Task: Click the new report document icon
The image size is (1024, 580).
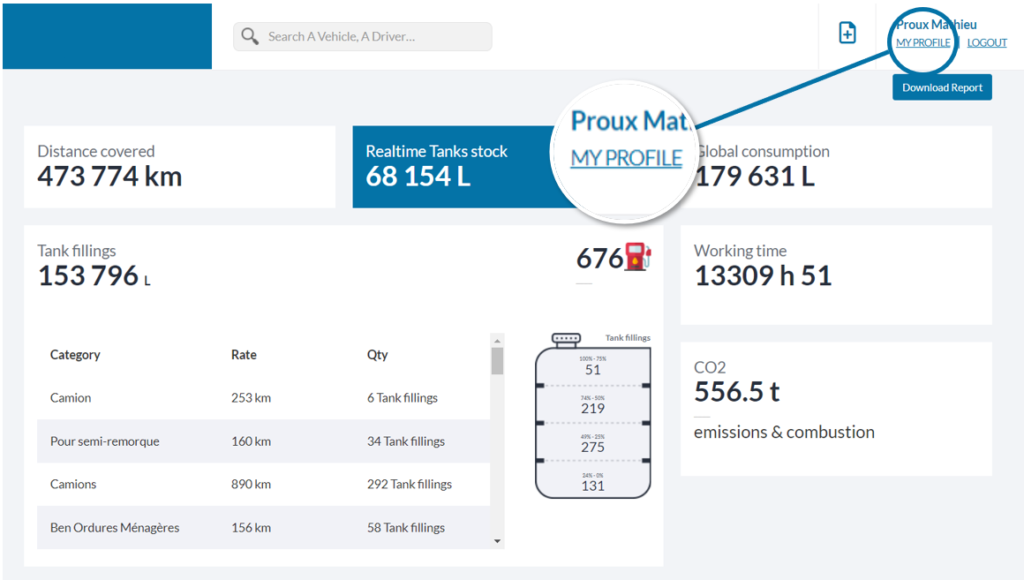Action: 847,33
